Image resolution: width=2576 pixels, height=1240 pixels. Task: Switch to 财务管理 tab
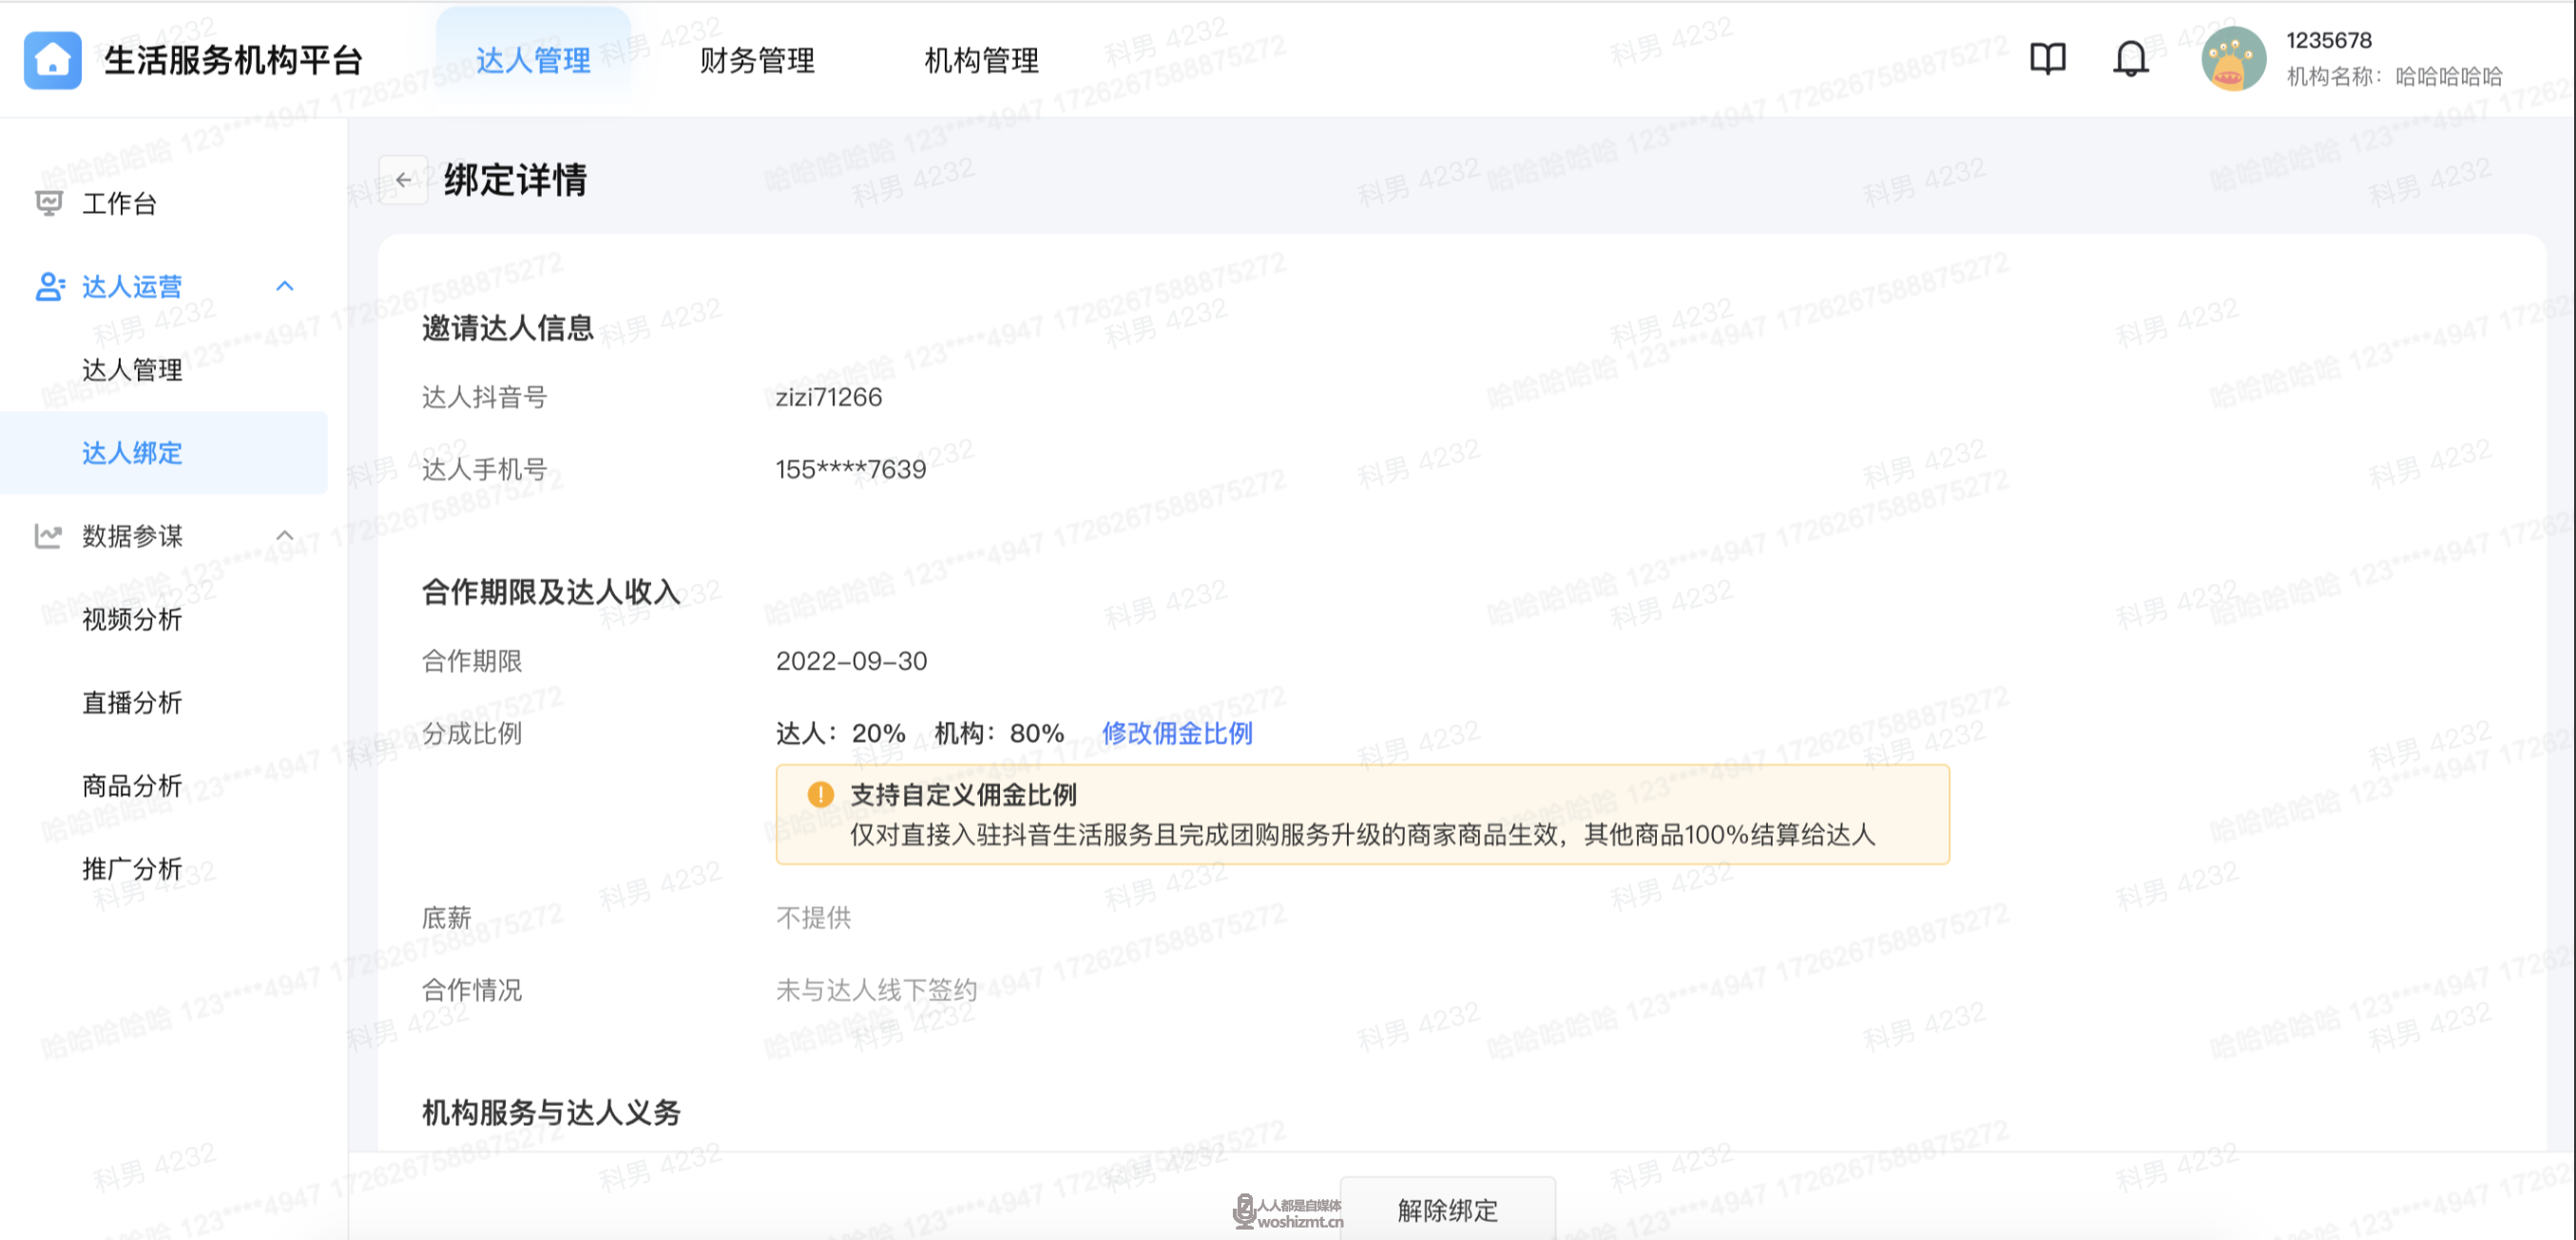757,61
